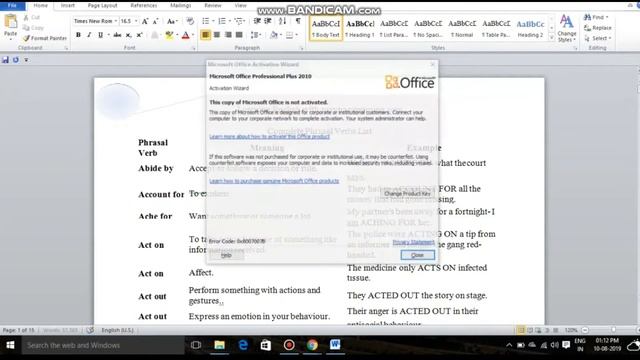Toggle Bold formatting
The width and height of the screenshot is (640, 360).
[78, 35]
